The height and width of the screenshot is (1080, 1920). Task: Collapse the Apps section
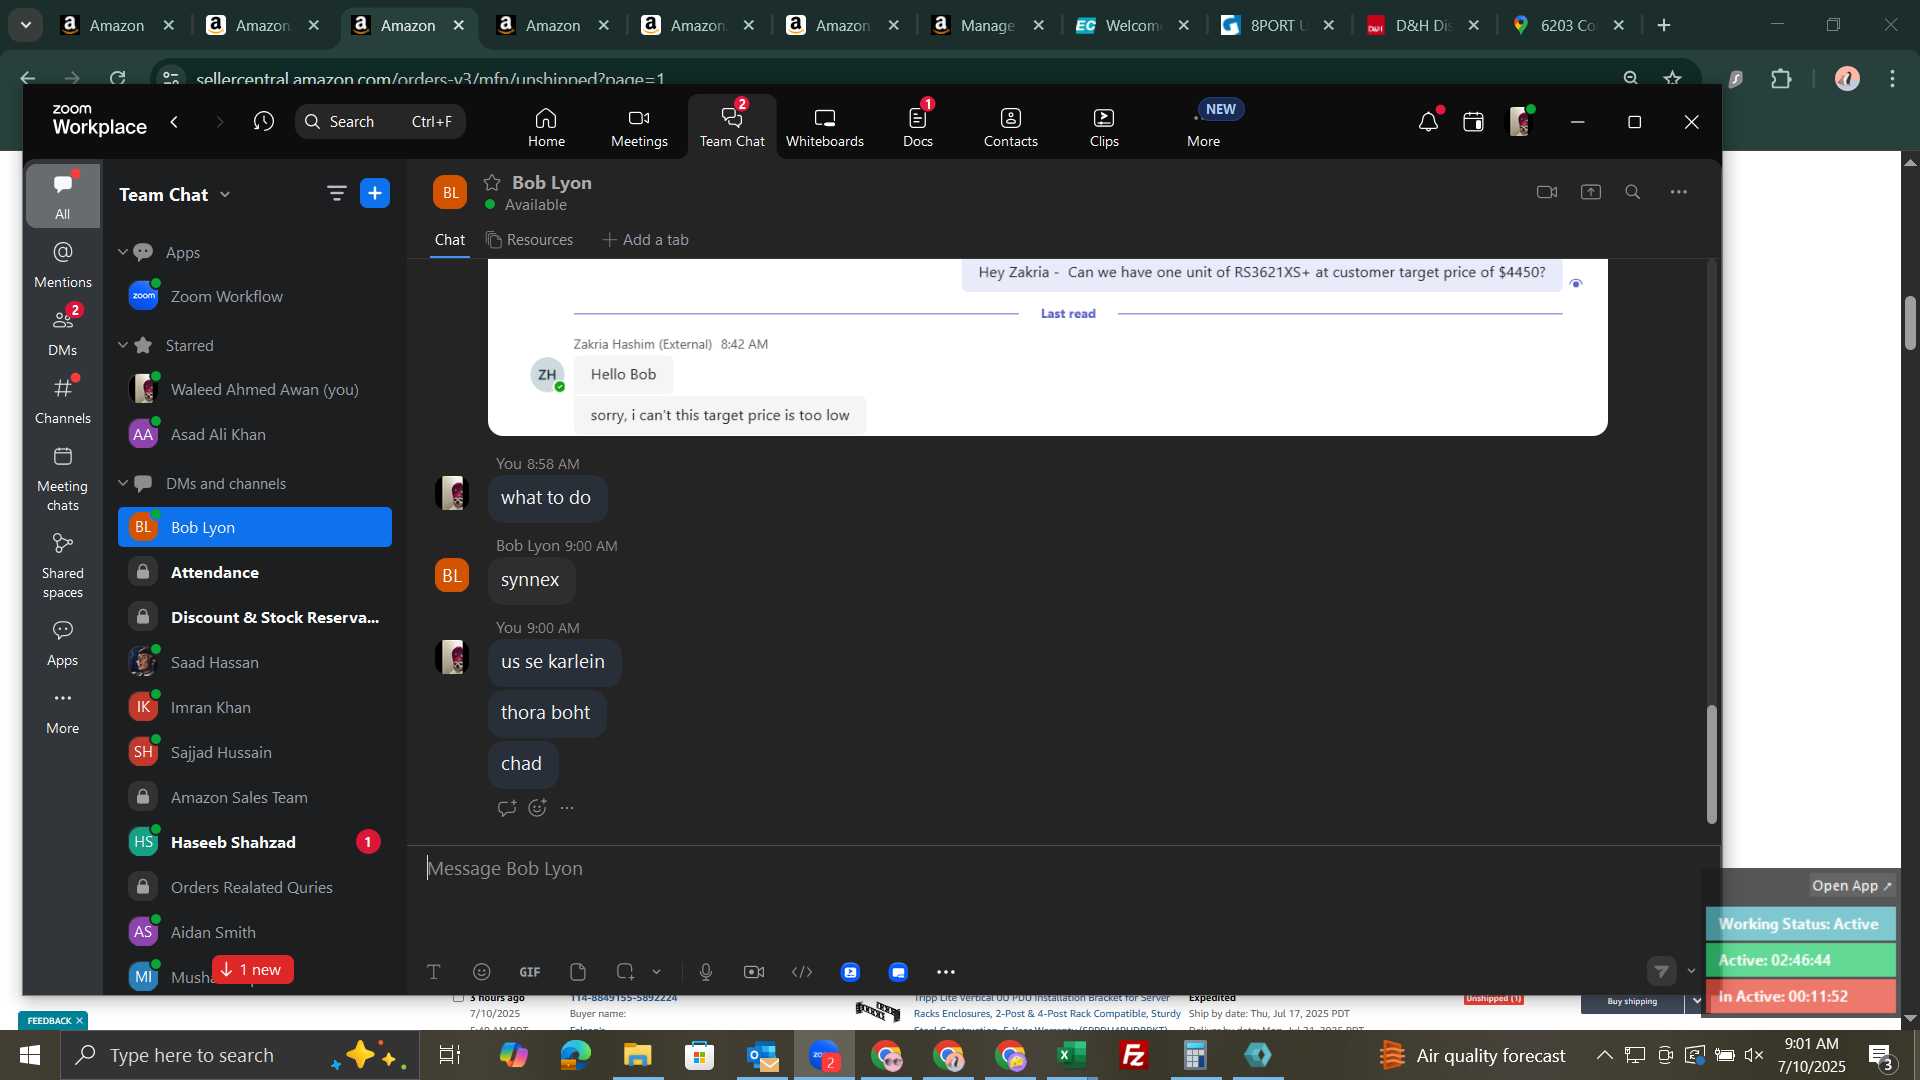click(x=123, y=253)
